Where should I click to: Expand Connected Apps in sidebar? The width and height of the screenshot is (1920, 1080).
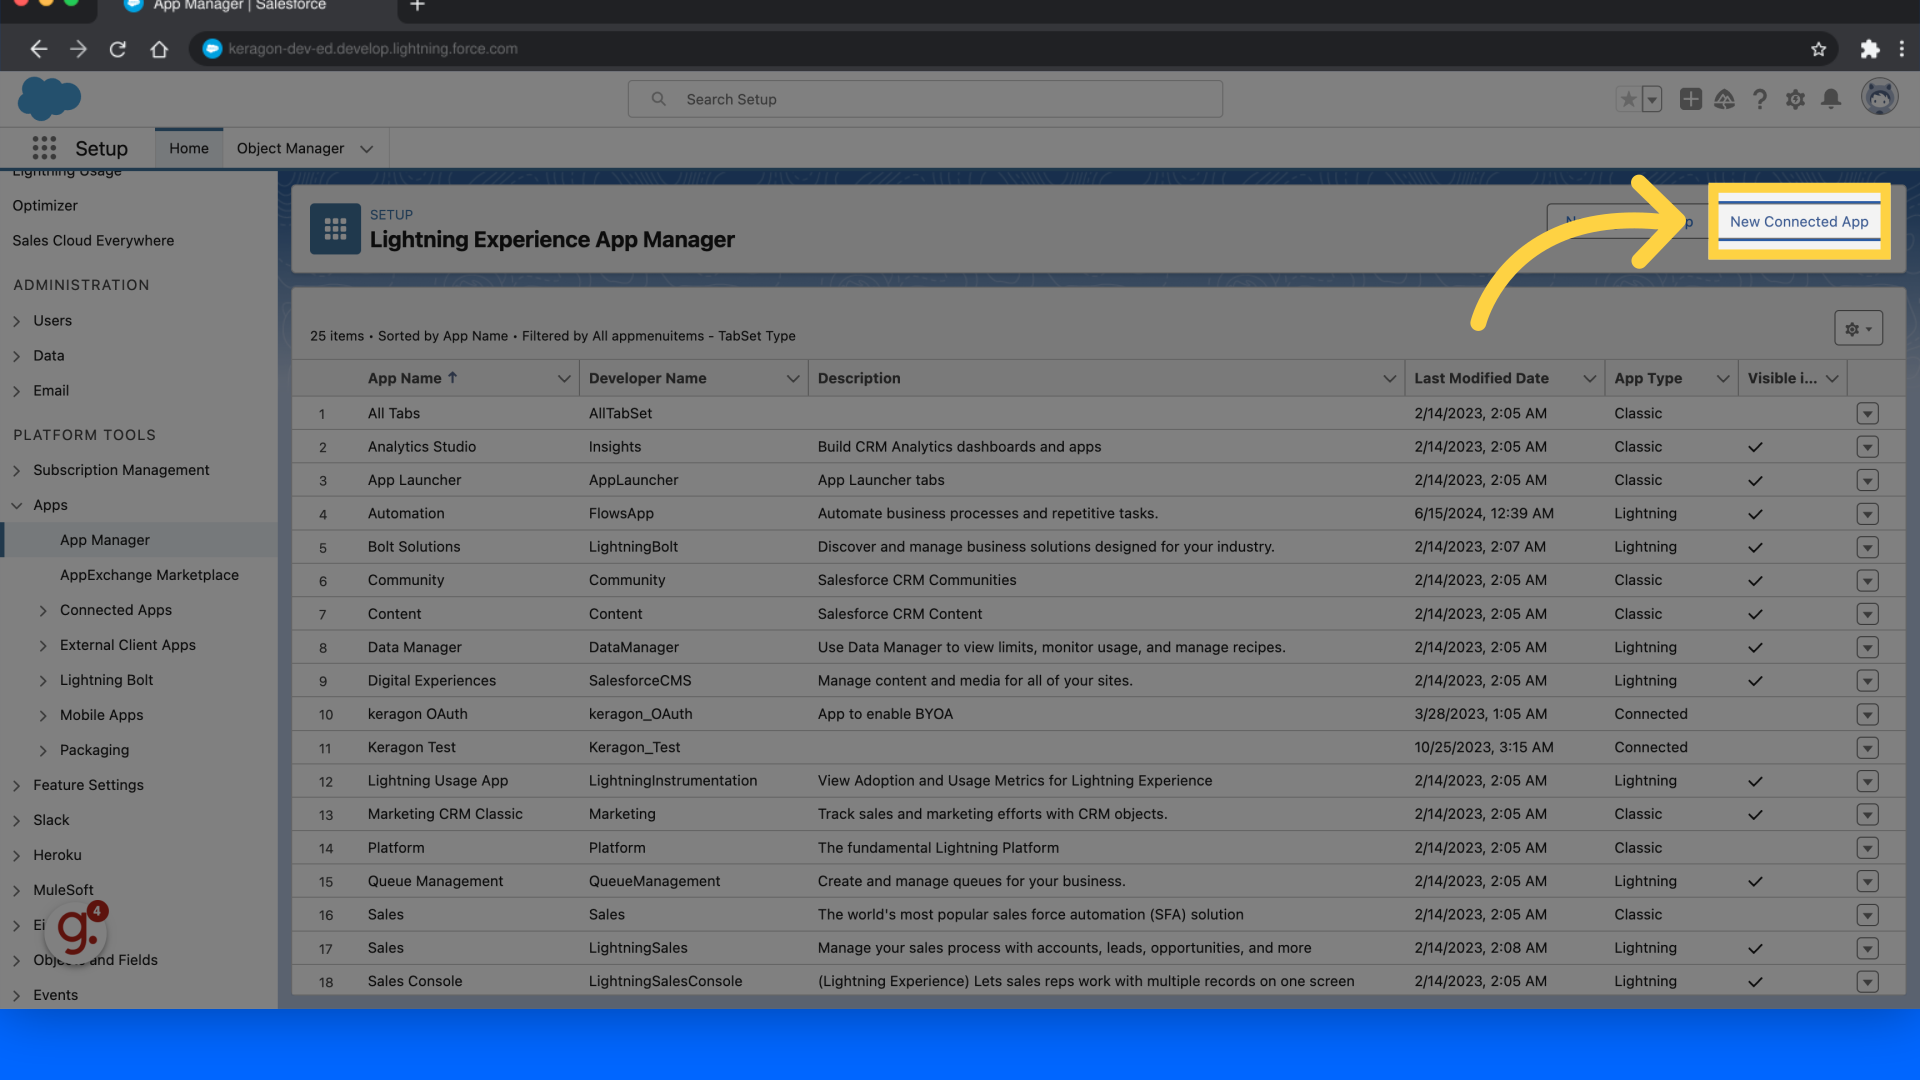pos(43,610)
